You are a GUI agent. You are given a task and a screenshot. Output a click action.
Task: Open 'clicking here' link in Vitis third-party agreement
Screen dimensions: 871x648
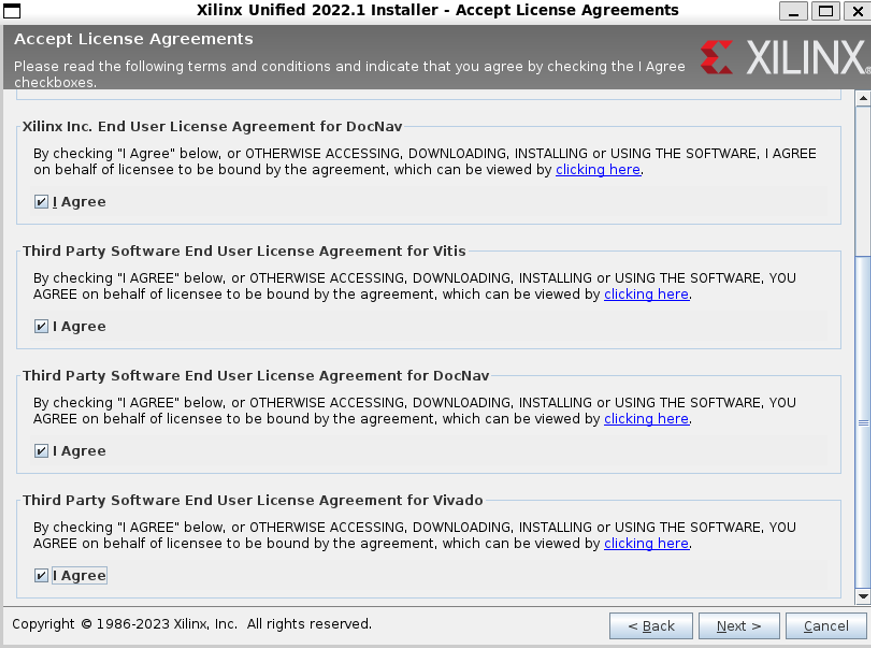[646, 294]
